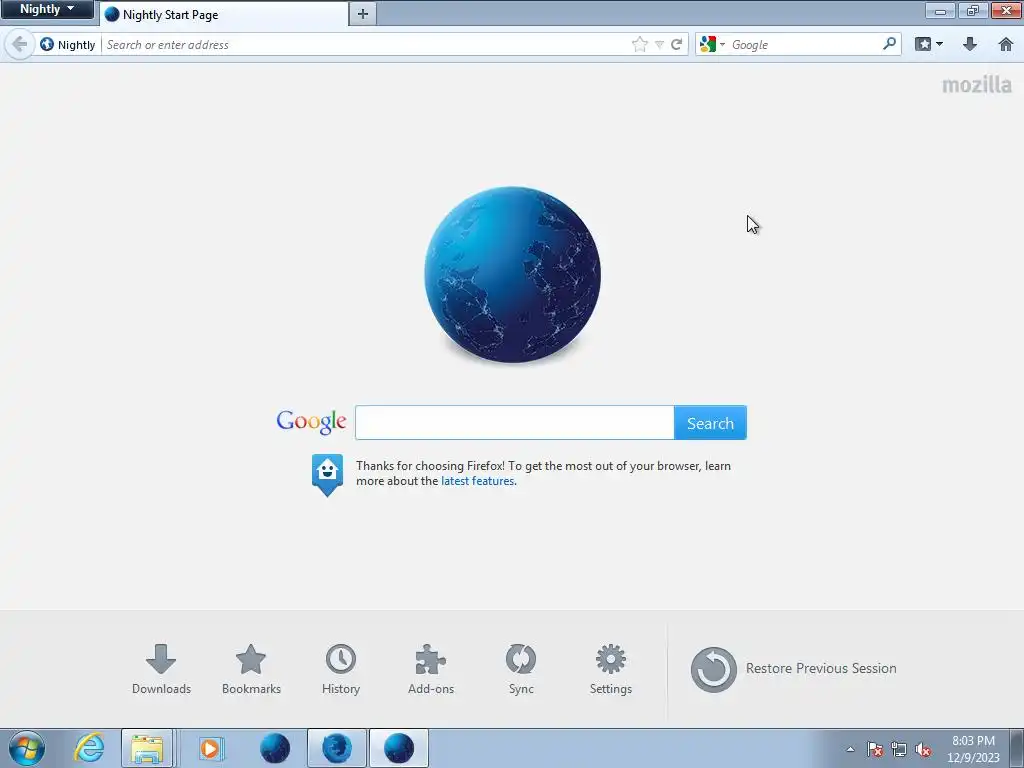Screen dimensions: 1024x768
Task: Open the Windows Start menu orb
Action: 27,748
